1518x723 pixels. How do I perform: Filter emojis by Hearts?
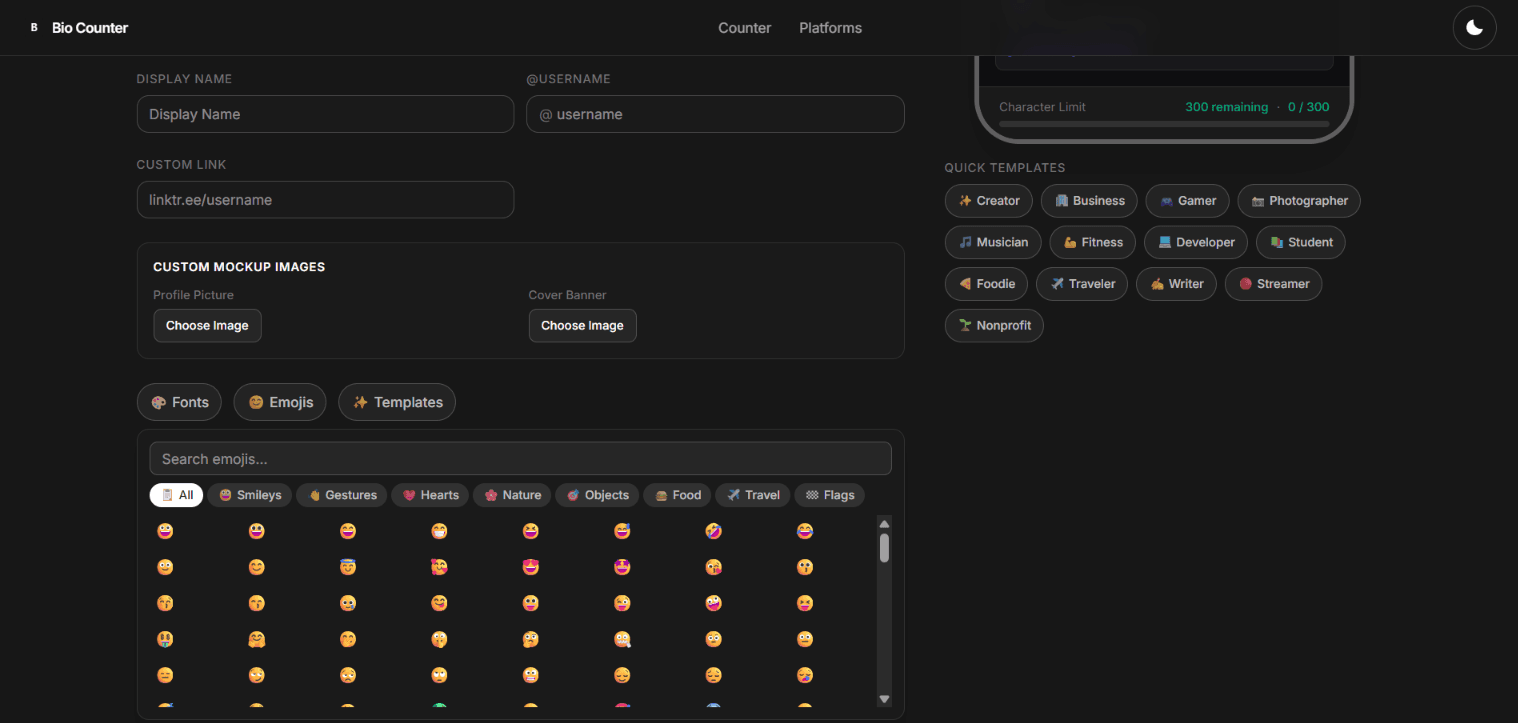[x=430, y=495]
